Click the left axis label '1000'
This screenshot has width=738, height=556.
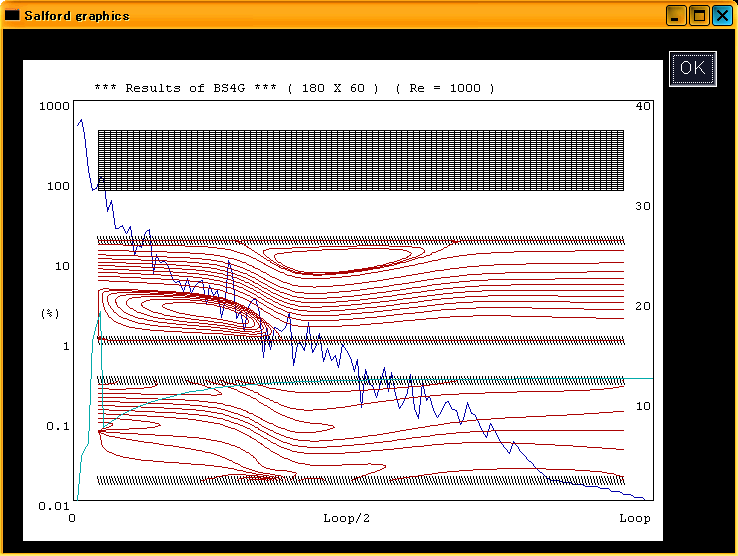pyautogui.click(x=54, y=106)
